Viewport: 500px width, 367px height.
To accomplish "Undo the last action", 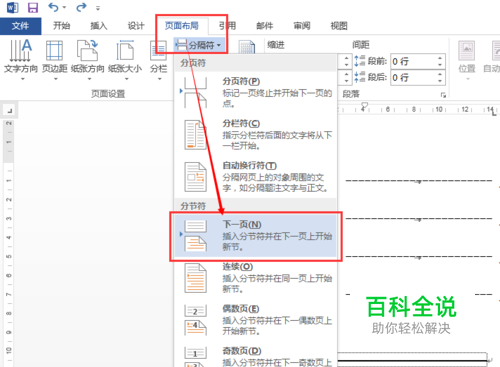I will [x=53, y=7].
